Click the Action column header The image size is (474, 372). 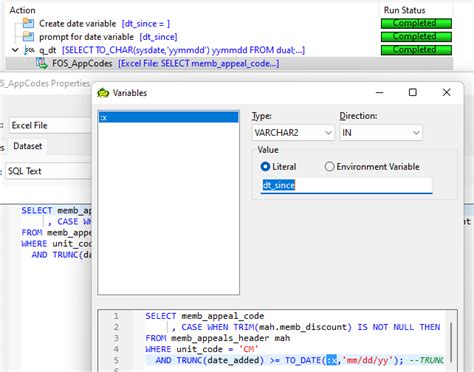pos(22,10)
